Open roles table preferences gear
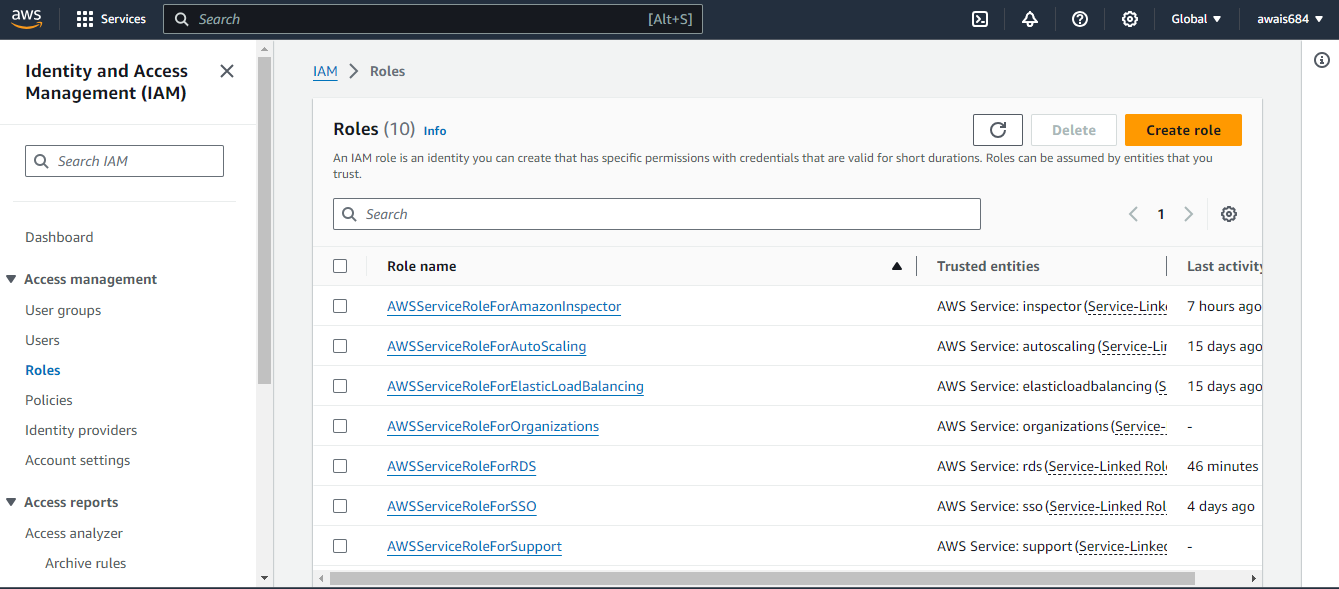1339x589 pixels. point(1229,214)
